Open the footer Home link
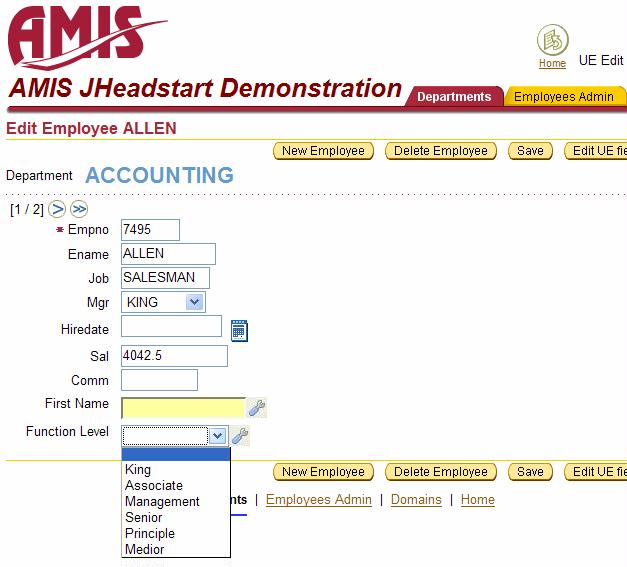Screen dimensions: 627x567 tap(477, 499)
